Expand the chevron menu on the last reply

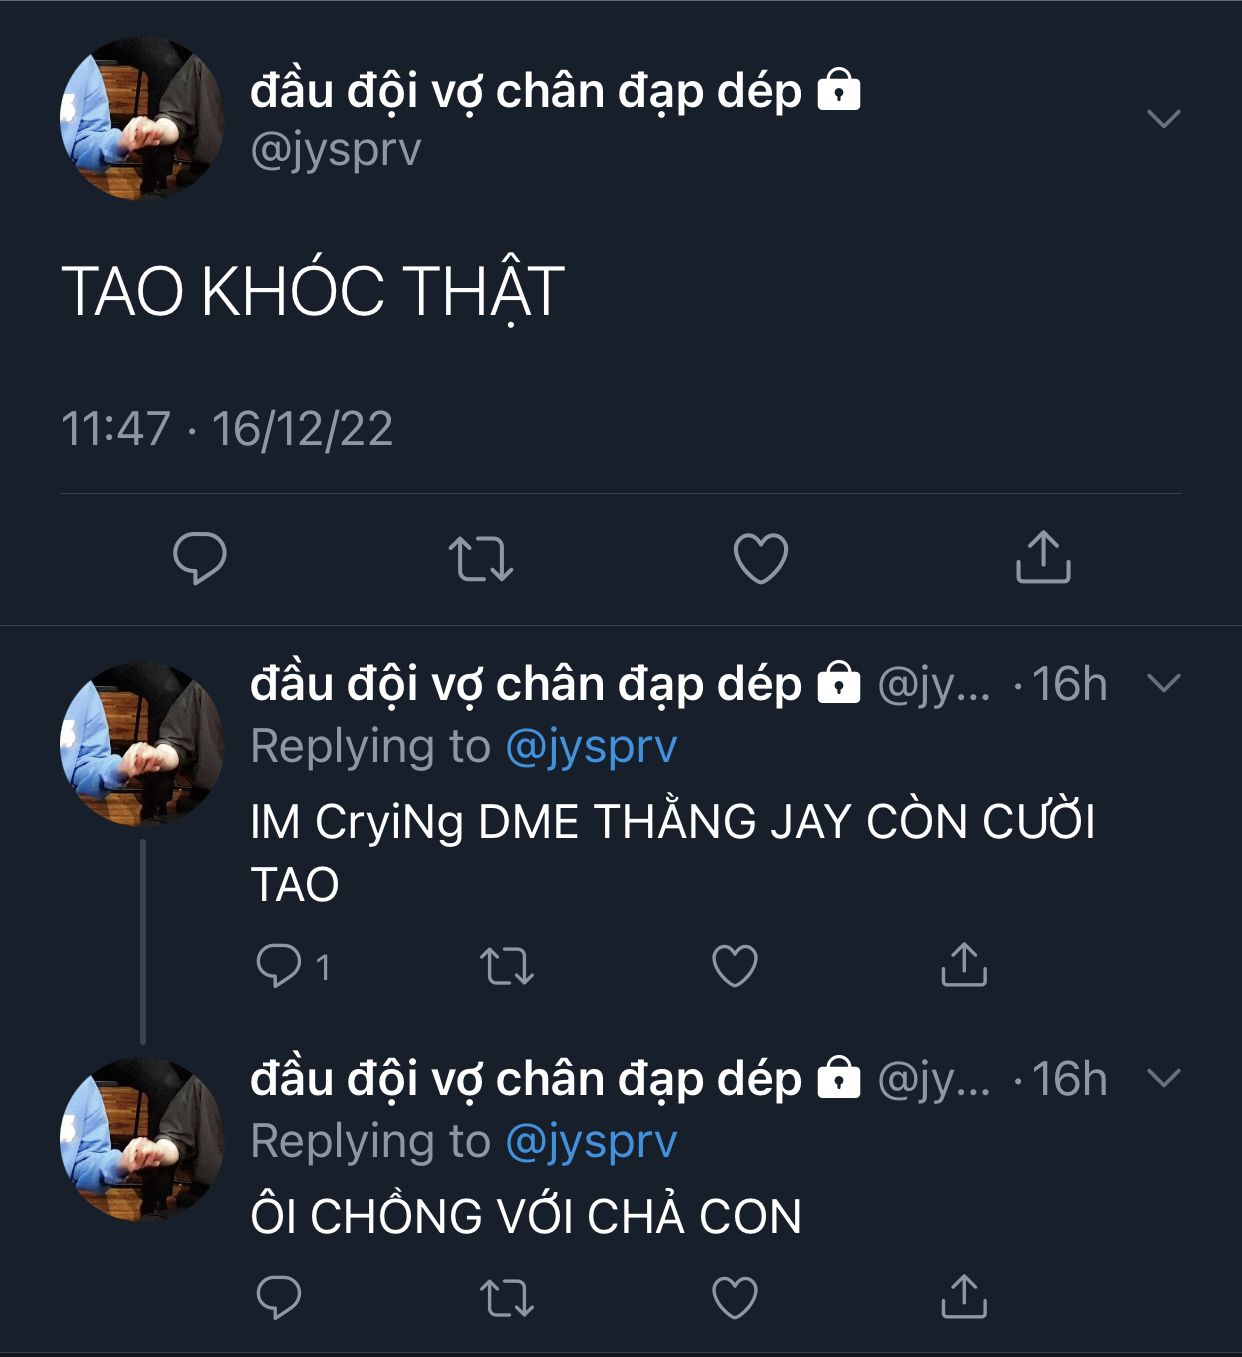coord(1164,1077)
